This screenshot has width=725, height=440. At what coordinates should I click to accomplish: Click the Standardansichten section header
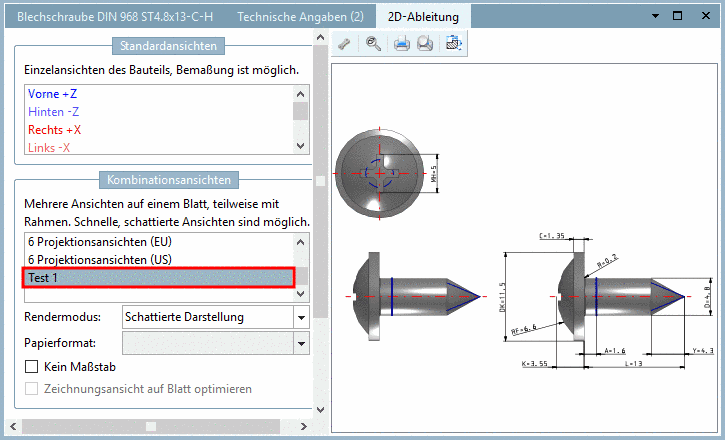[x=168, y=46]
